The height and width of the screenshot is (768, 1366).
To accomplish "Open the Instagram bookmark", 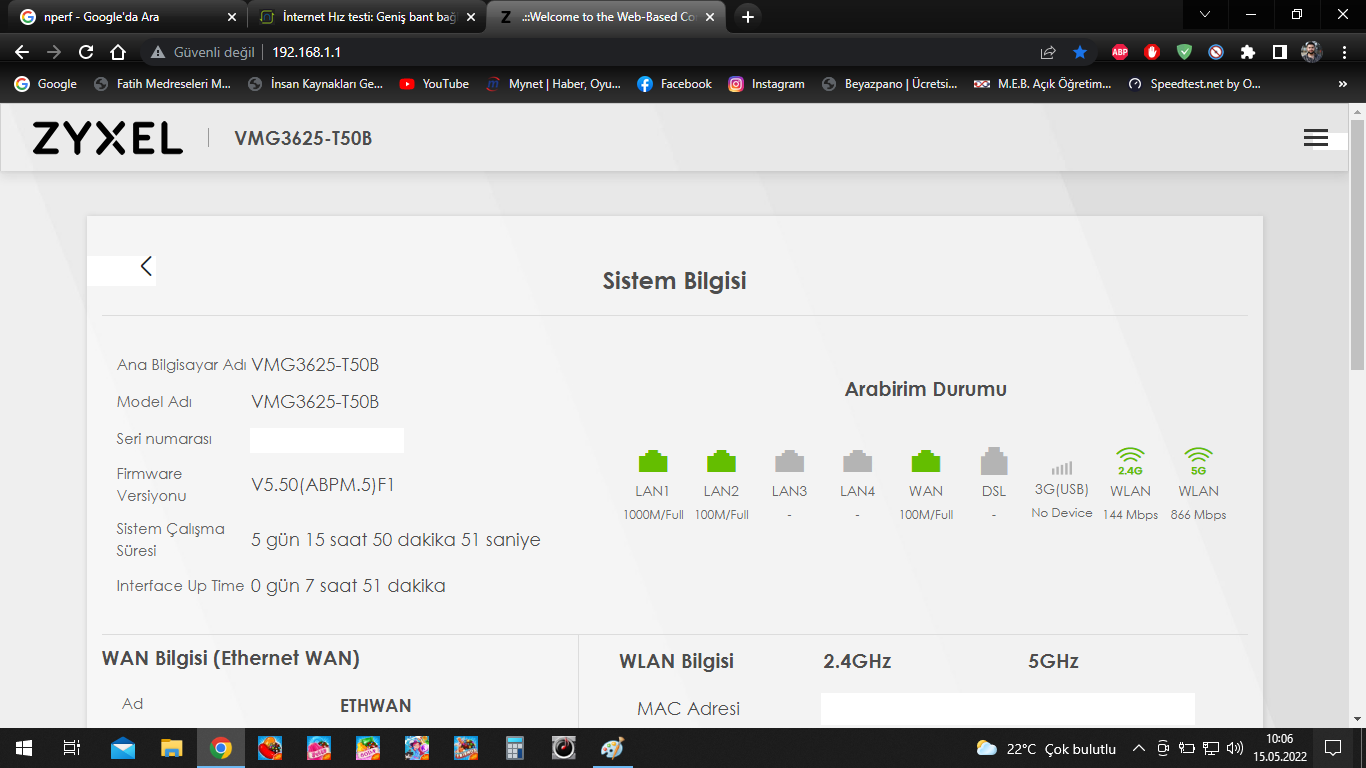I will click(767, 84).
